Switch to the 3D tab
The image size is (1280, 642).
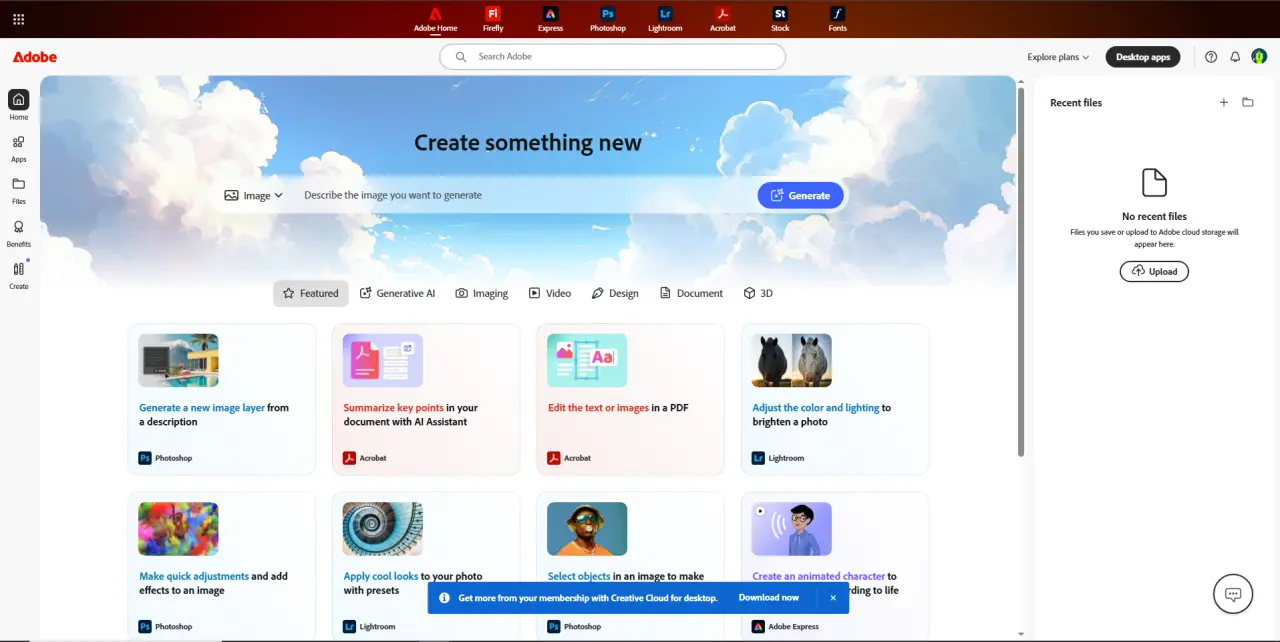(x=758, y=293)
